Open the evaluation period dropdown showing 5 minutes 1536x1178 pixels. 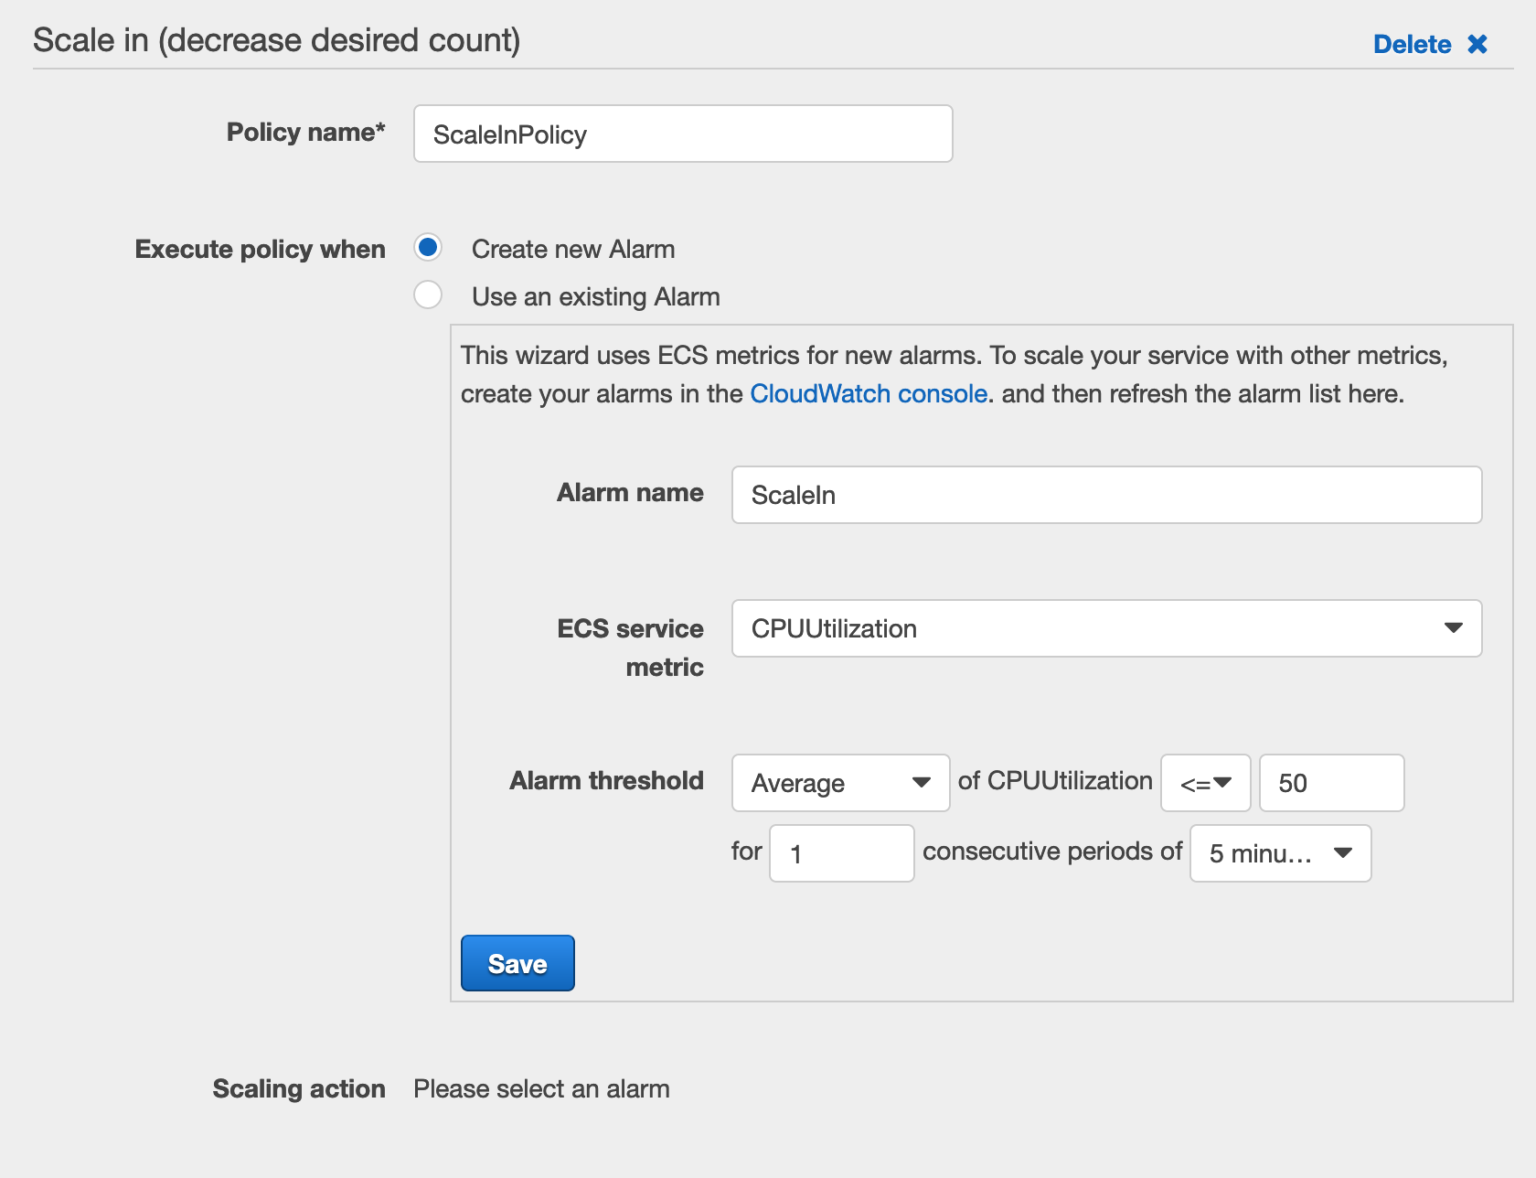[x=1280, y=853]
